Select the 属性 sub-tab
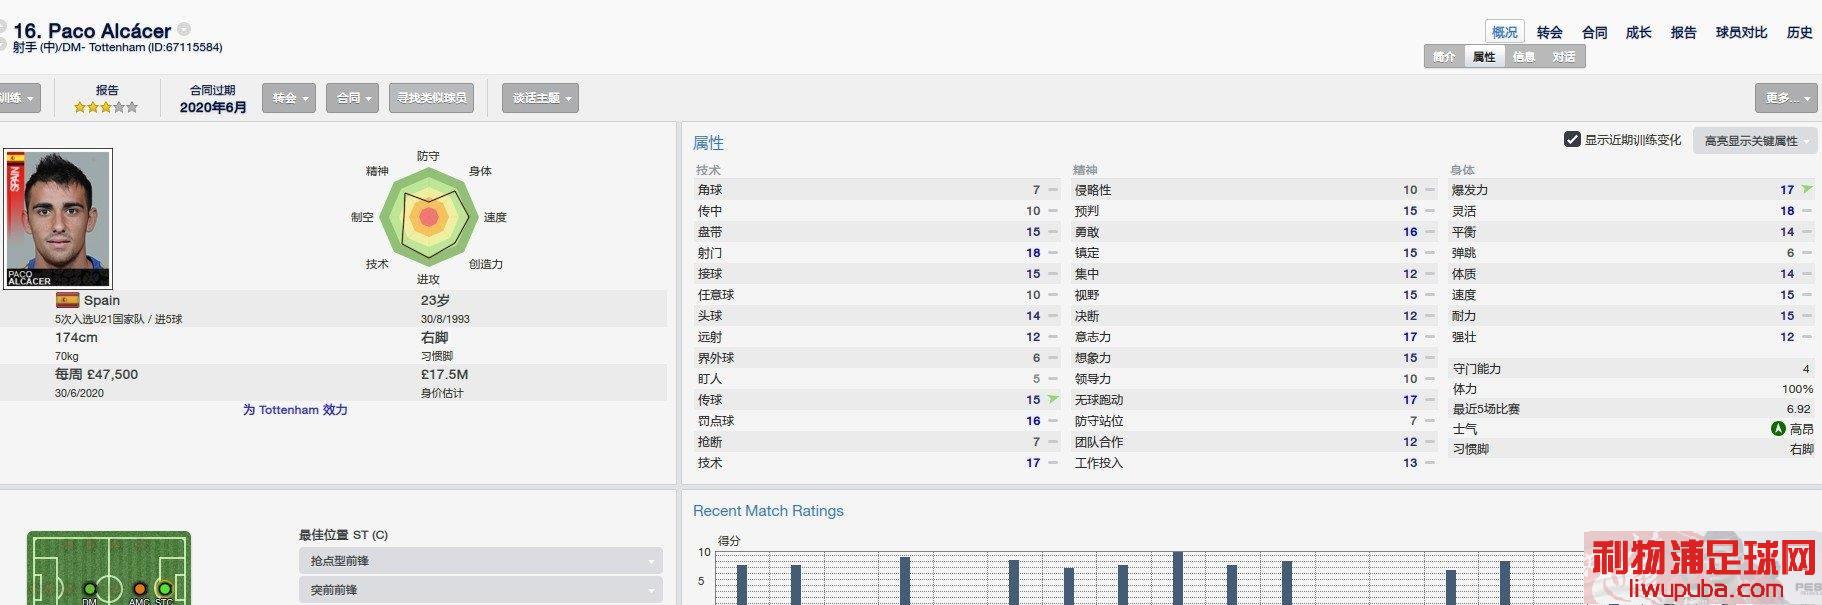The width and height of the screenshot is (1822, 605). click(1484, 57)
